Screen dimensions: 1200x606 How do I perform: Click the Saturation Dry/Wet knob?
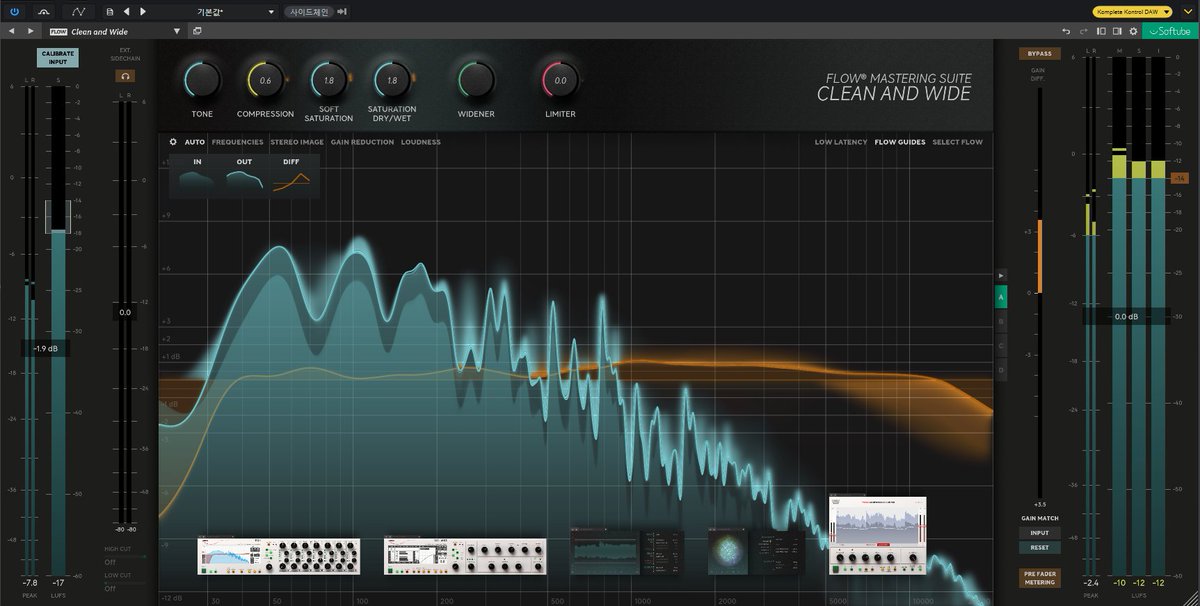391,80
